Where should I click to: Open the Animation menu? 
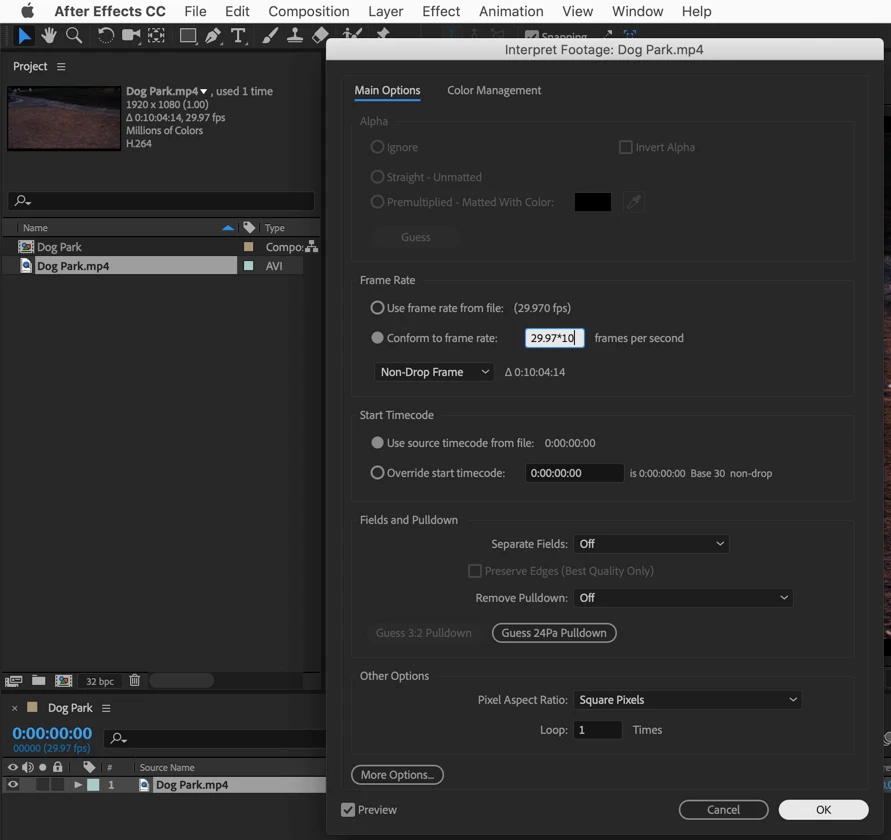tap(511, 11)
